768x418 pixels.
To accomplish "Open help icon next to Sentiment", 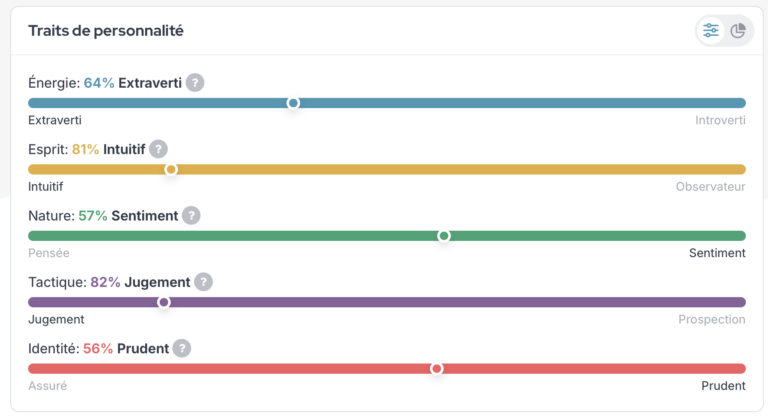I will [x=191, y=216].
